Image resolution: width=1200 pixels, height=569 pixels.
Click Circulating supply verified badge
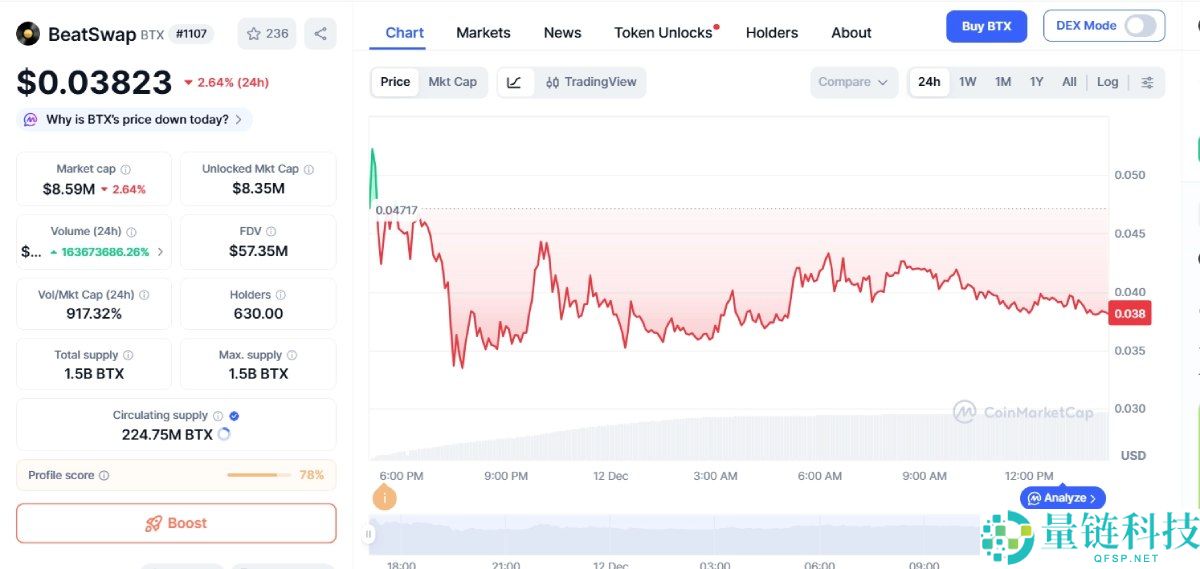pos(234,416)
